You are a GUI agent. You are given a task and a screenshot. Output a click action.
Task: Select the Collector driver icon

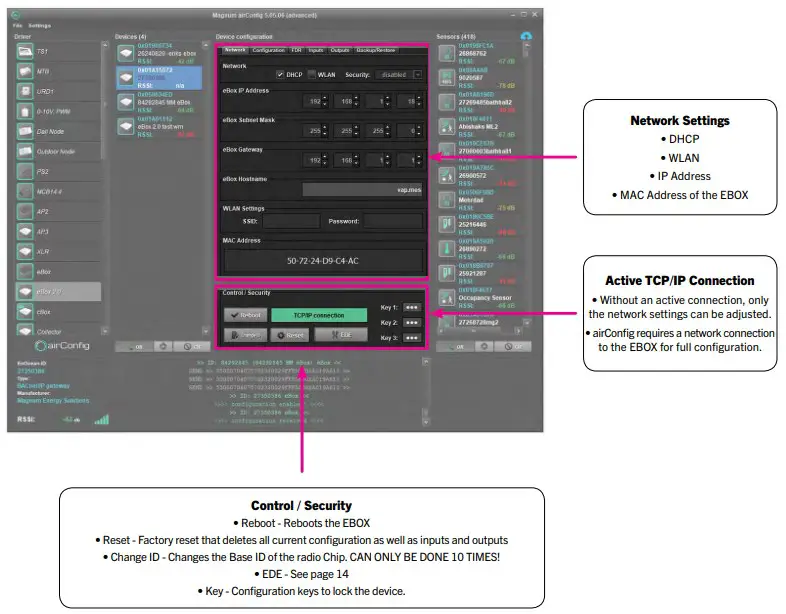point(25,330)
